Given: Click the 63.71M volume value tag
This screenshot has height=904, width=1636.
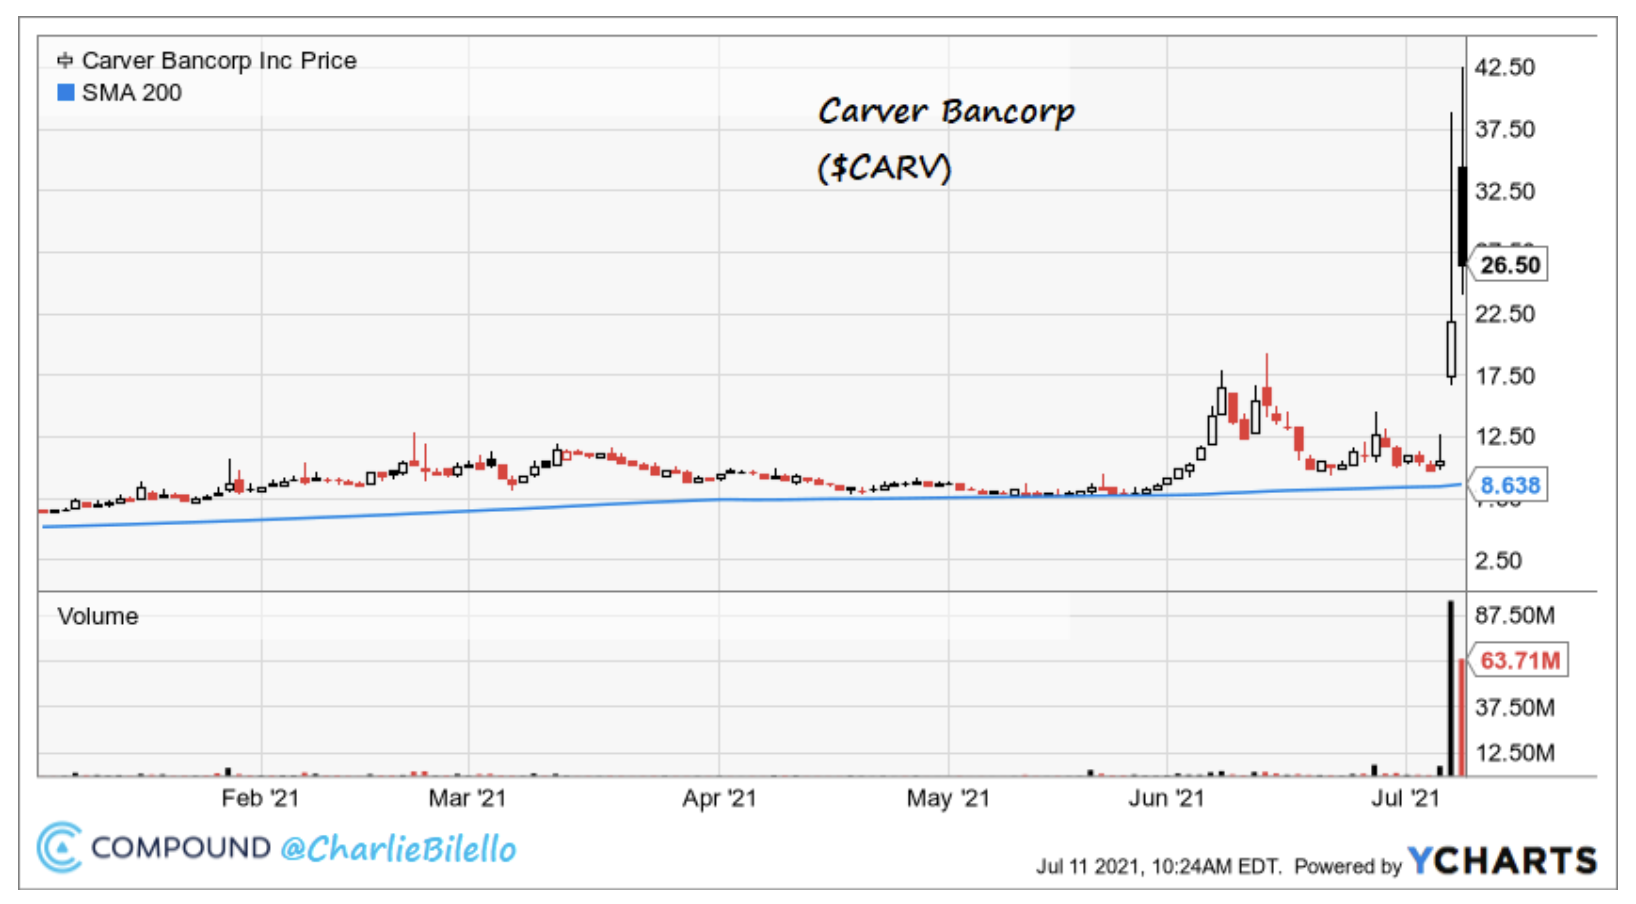Looking at the screenshot, I should [x=1519, y=660].
